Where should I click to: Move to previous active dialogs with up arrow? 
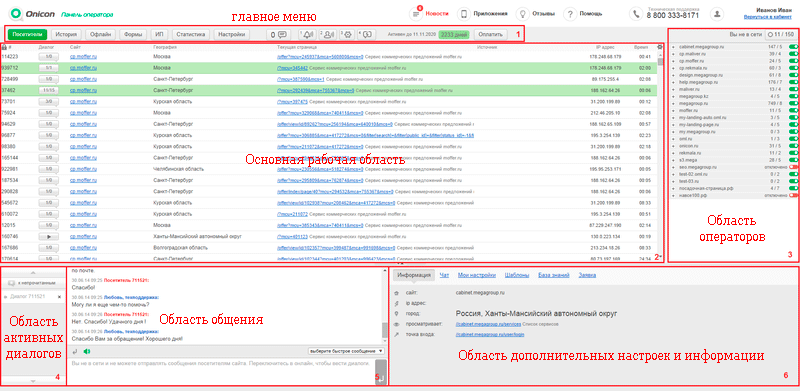click(x=33, y=274)
